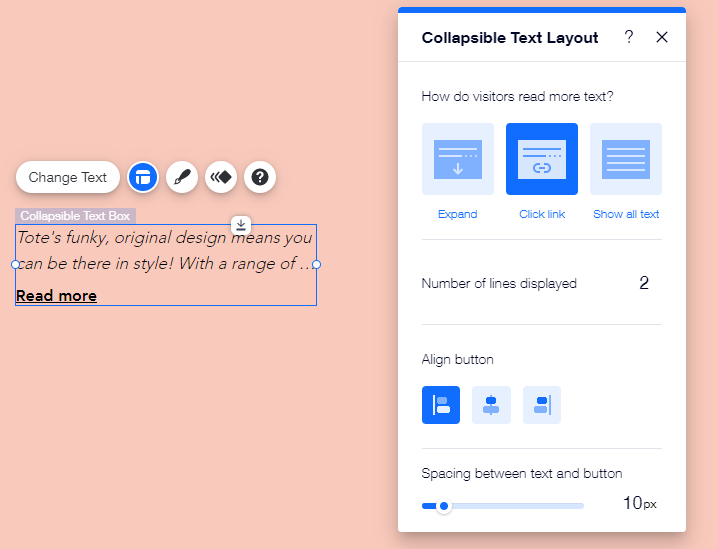Click the right resize handle of text box

point(317,264)
